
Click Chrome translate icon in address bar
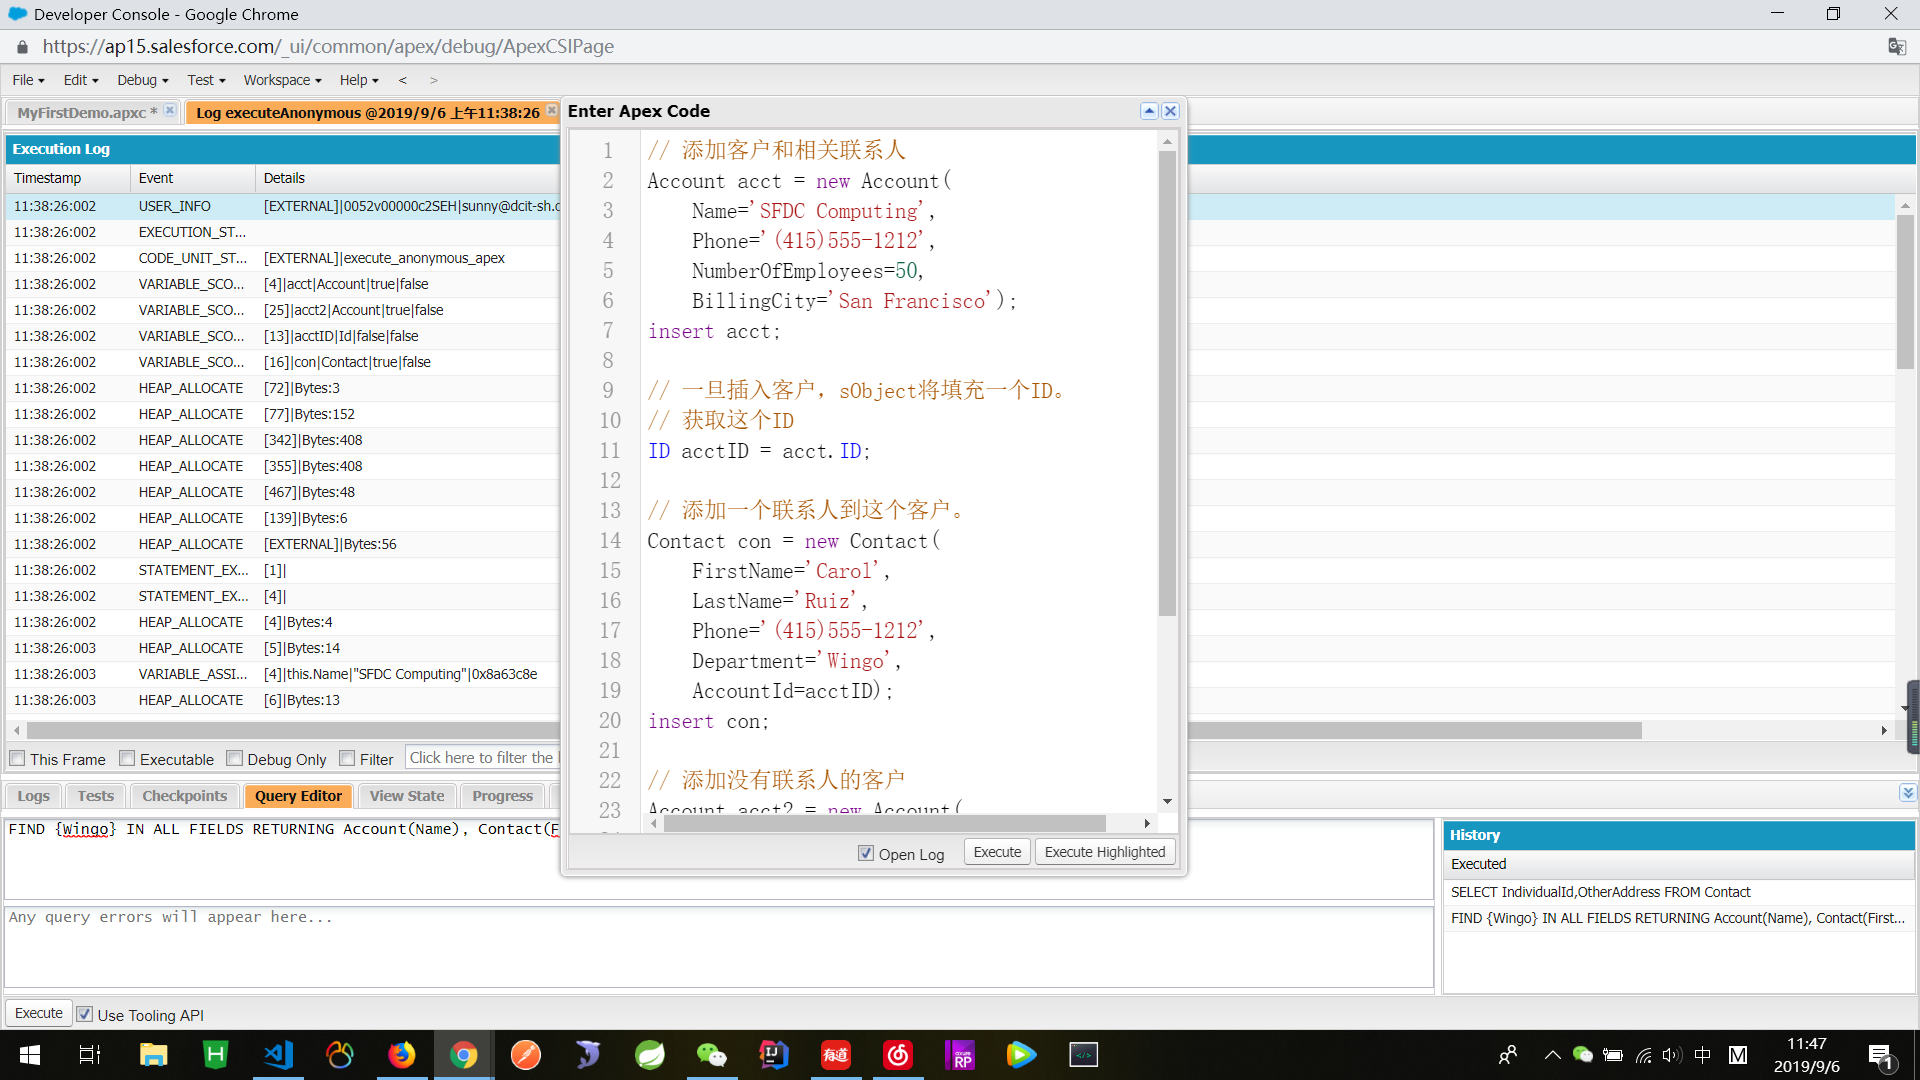tap(1896, 47)
